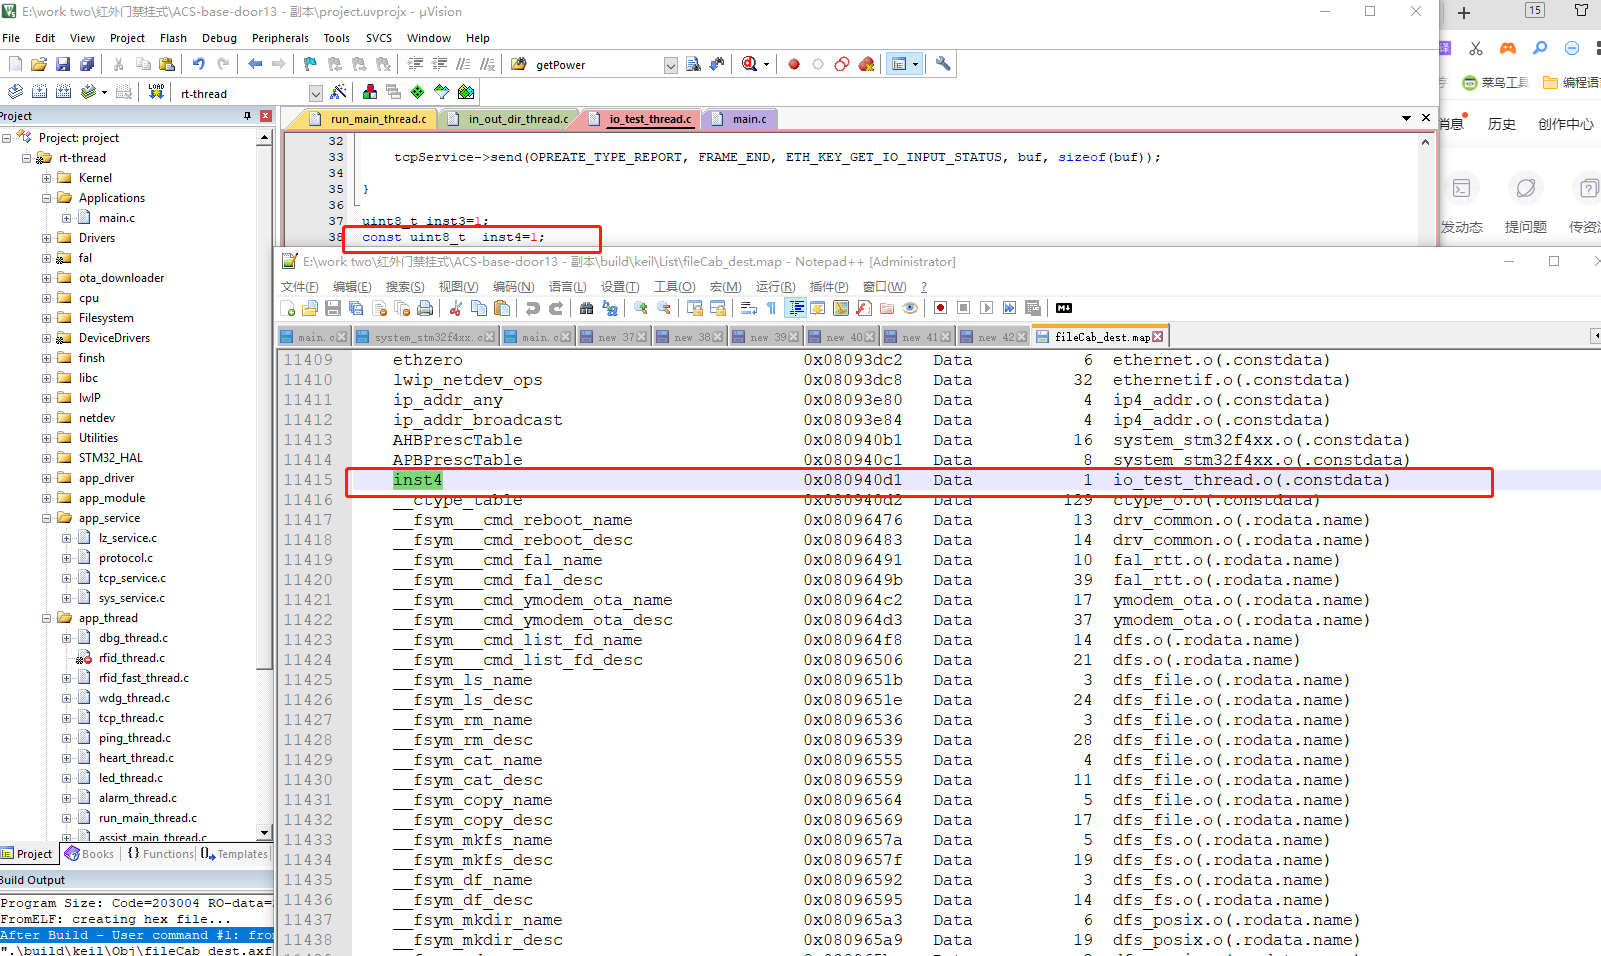
Task: Switch to the main.c tab in µVision editor
Action: coord(741,119)
